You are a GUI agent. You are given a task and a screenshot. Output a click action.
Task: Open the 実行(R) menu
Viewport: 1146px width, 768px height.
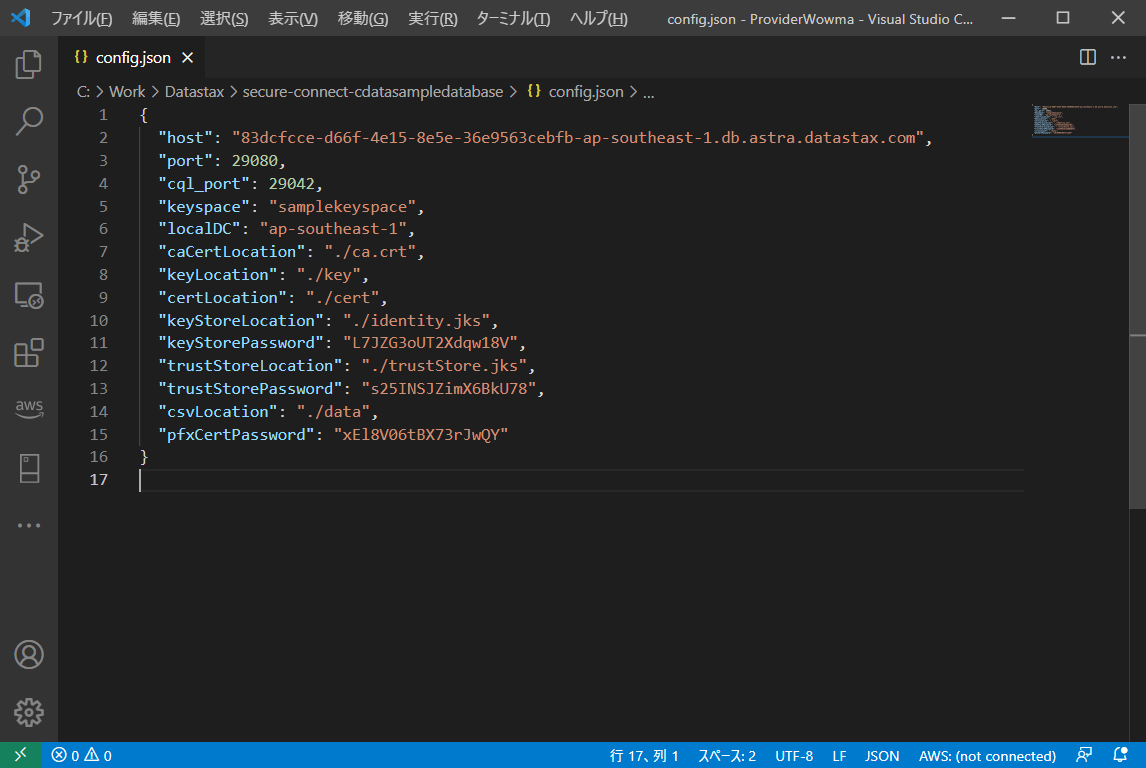(433, 18)
